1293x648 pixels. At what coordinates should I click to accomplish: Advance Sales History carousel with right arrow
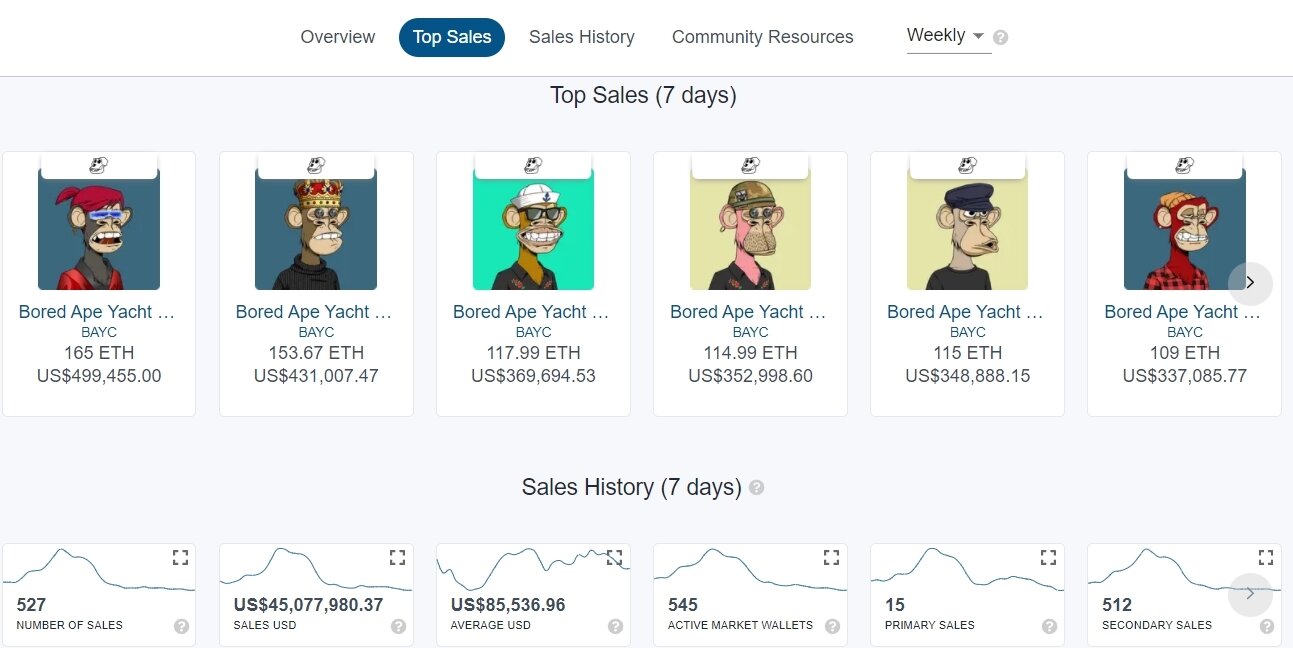tap(1250, 594)
